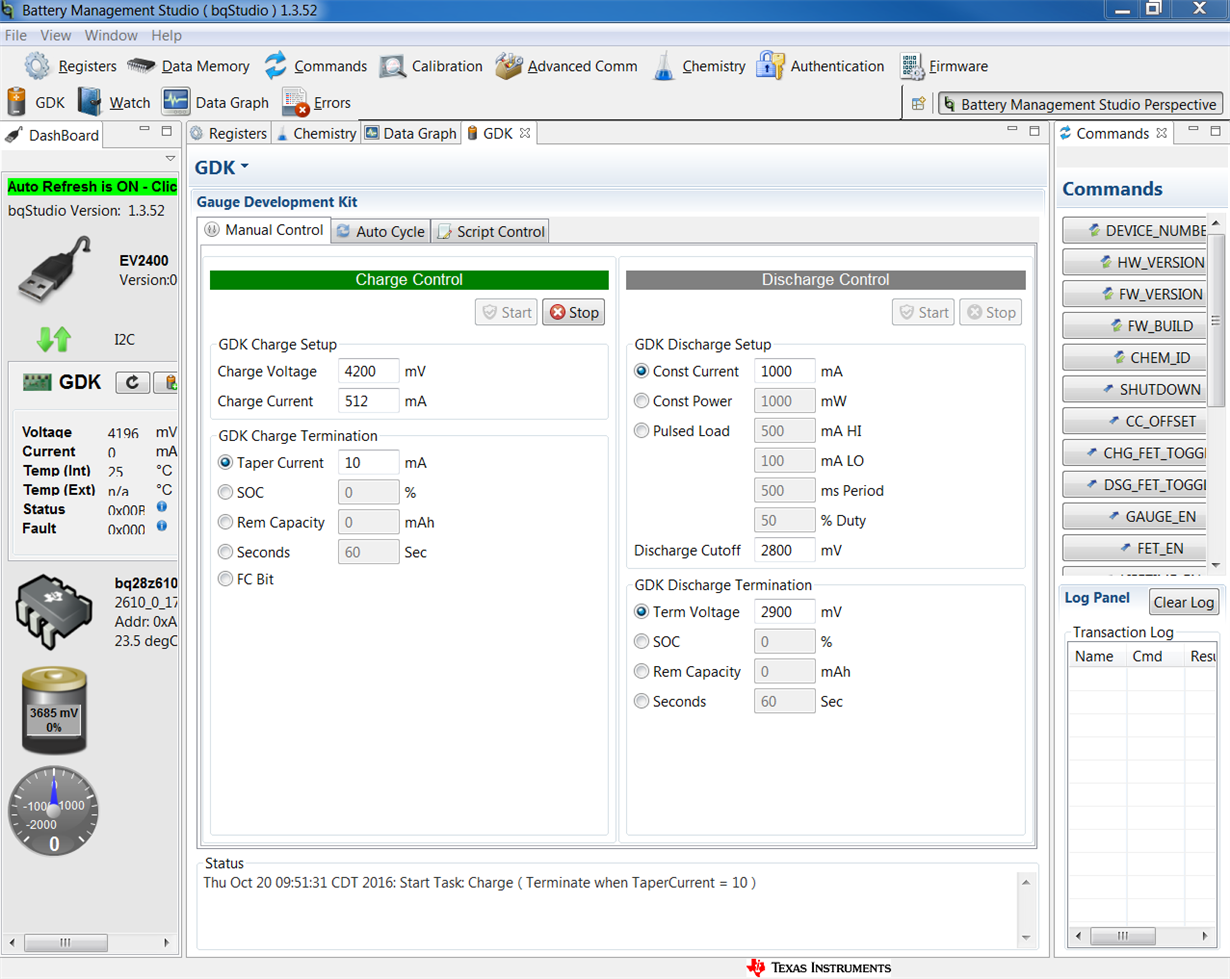Image resolution: width=1230 pixels, height=979 pixels.
Task: Open the Chemistry flask tool
Action: click(x=699, y=66)
